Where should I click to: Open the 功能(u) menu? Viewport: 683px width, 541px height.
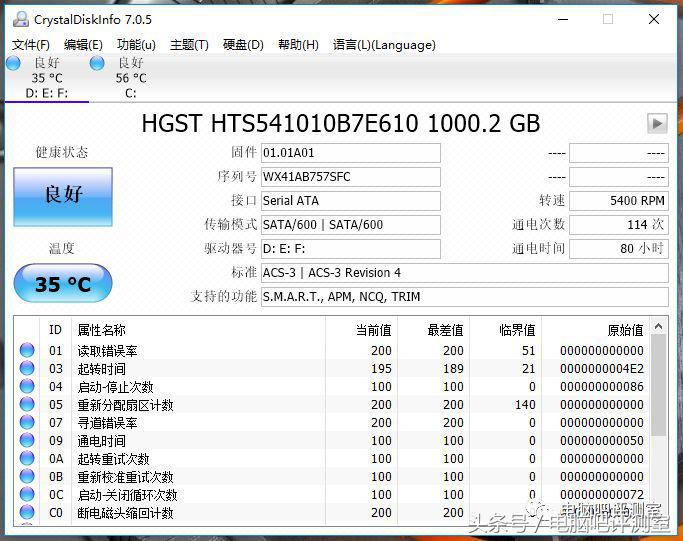(136, 44)
